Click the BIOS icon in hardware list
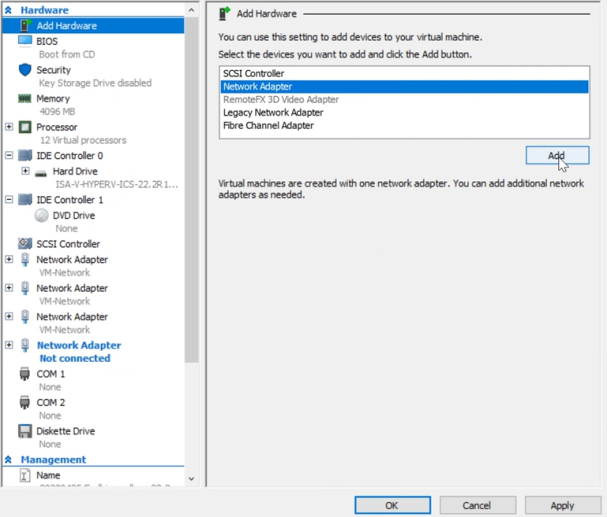This screenshot has width=607, height=517. (25, 42)
